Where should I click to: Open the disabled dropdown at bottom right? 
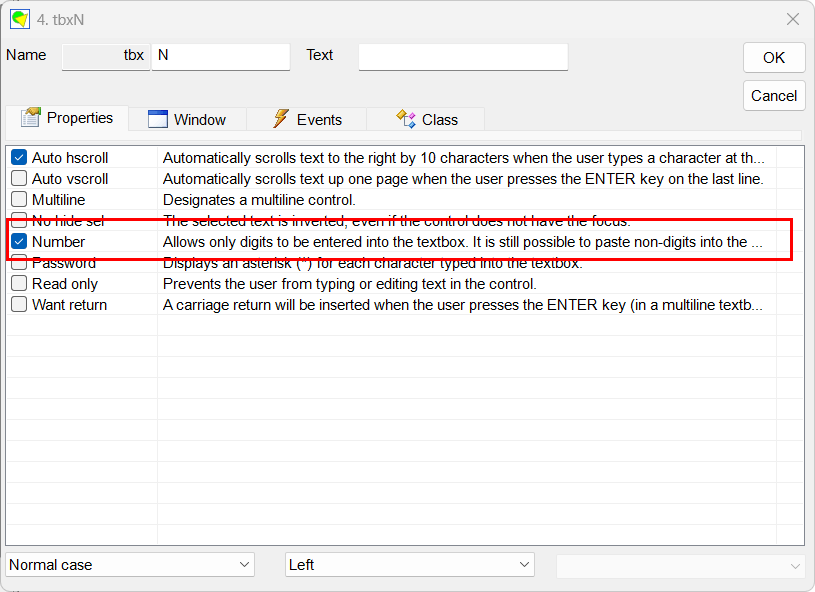[x=680, y=565]
